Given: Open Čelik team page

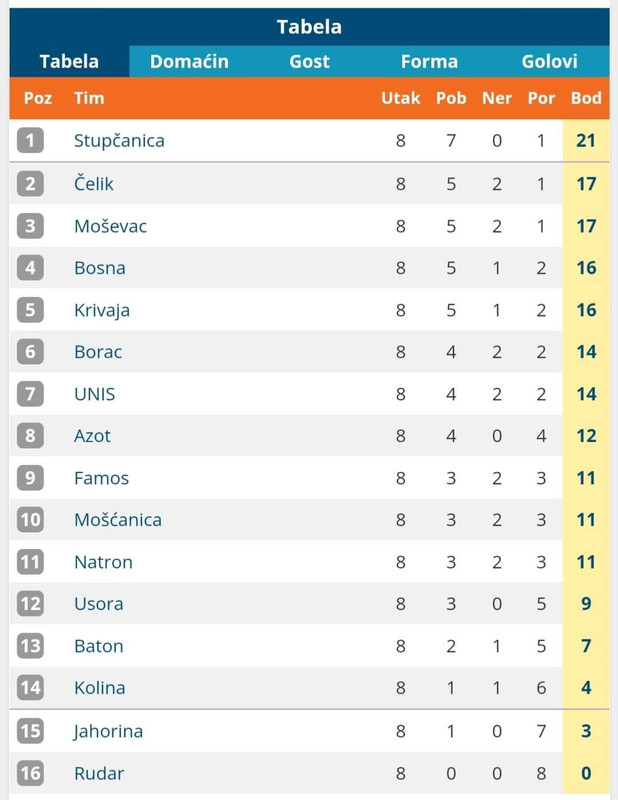Looking at the screenshot, I should click(x=94, y=183).
